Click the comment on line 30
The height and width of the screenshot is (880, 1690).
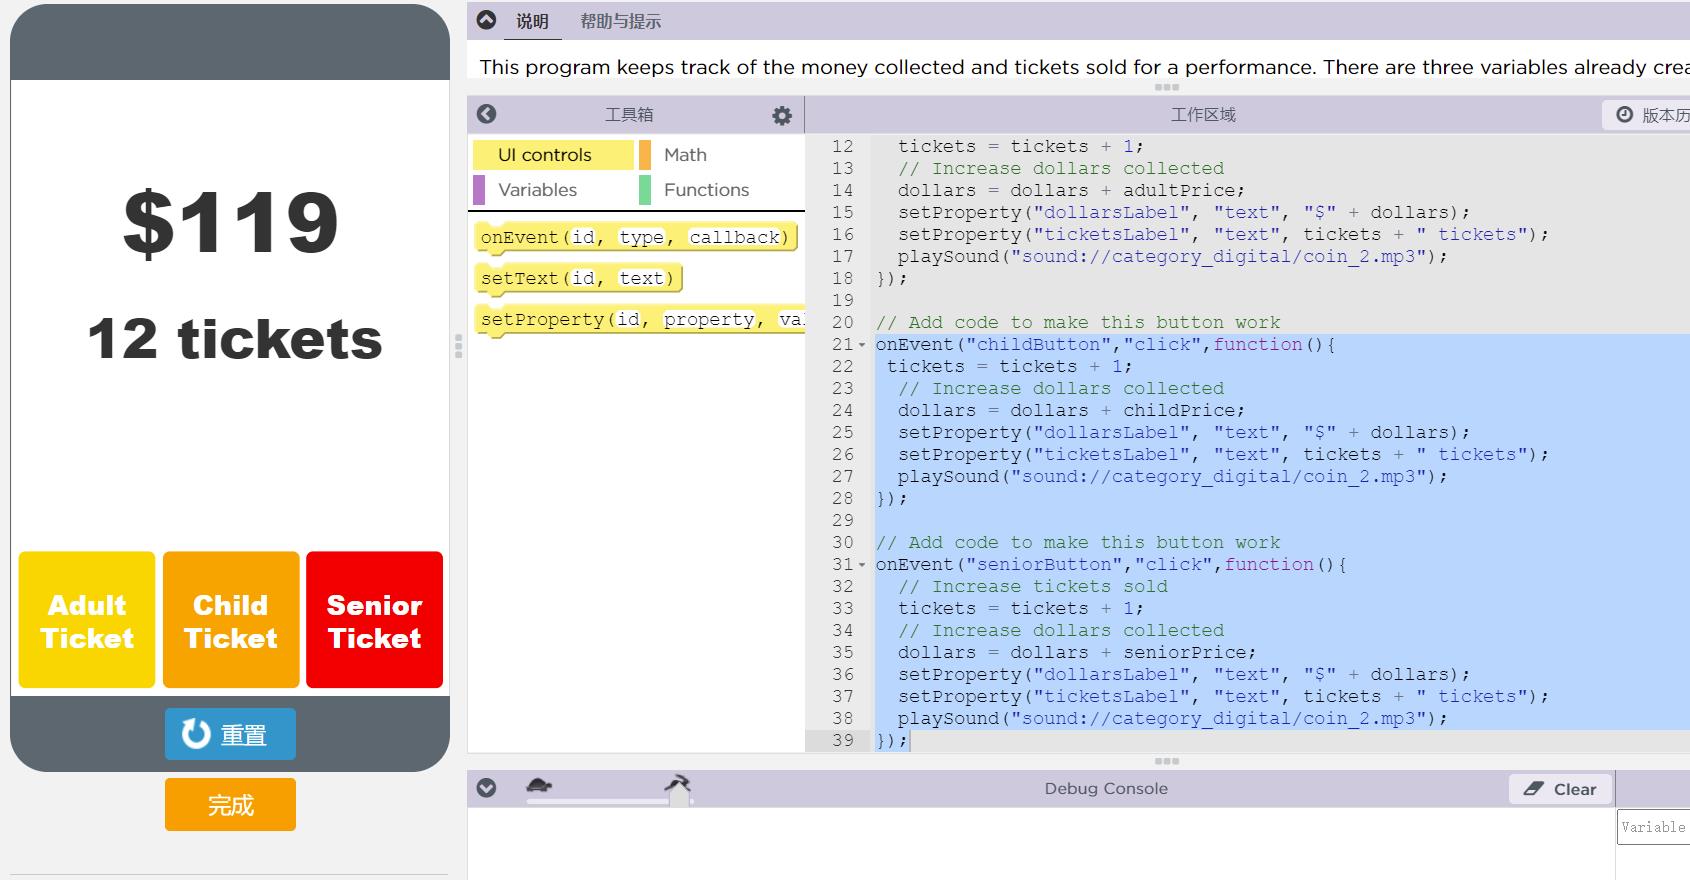pos(1078,542)
